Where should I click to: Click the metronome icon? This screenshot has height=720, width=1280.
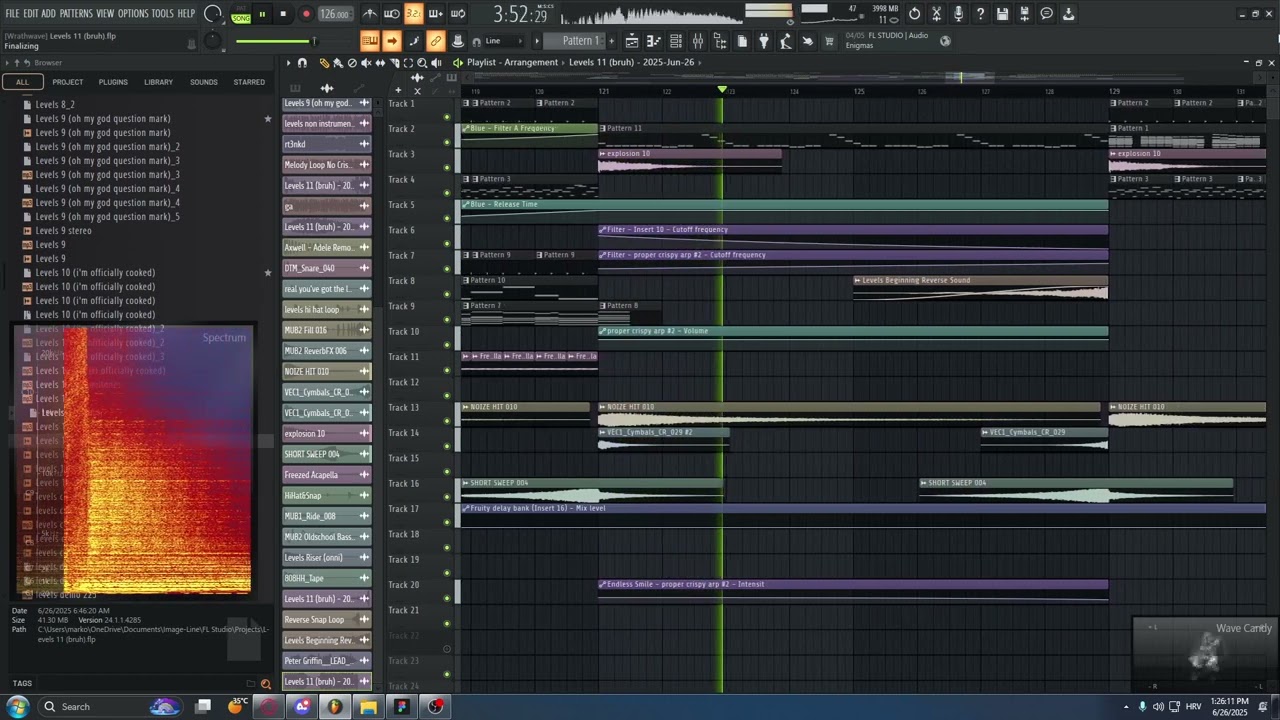coord(370,14)
